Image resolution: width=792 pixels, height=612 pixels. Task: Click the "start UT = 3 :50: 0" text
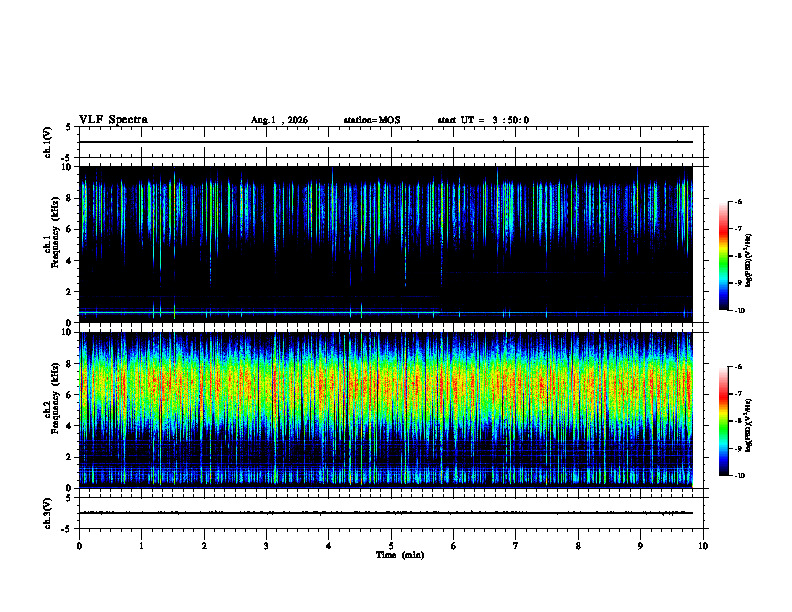483,120
